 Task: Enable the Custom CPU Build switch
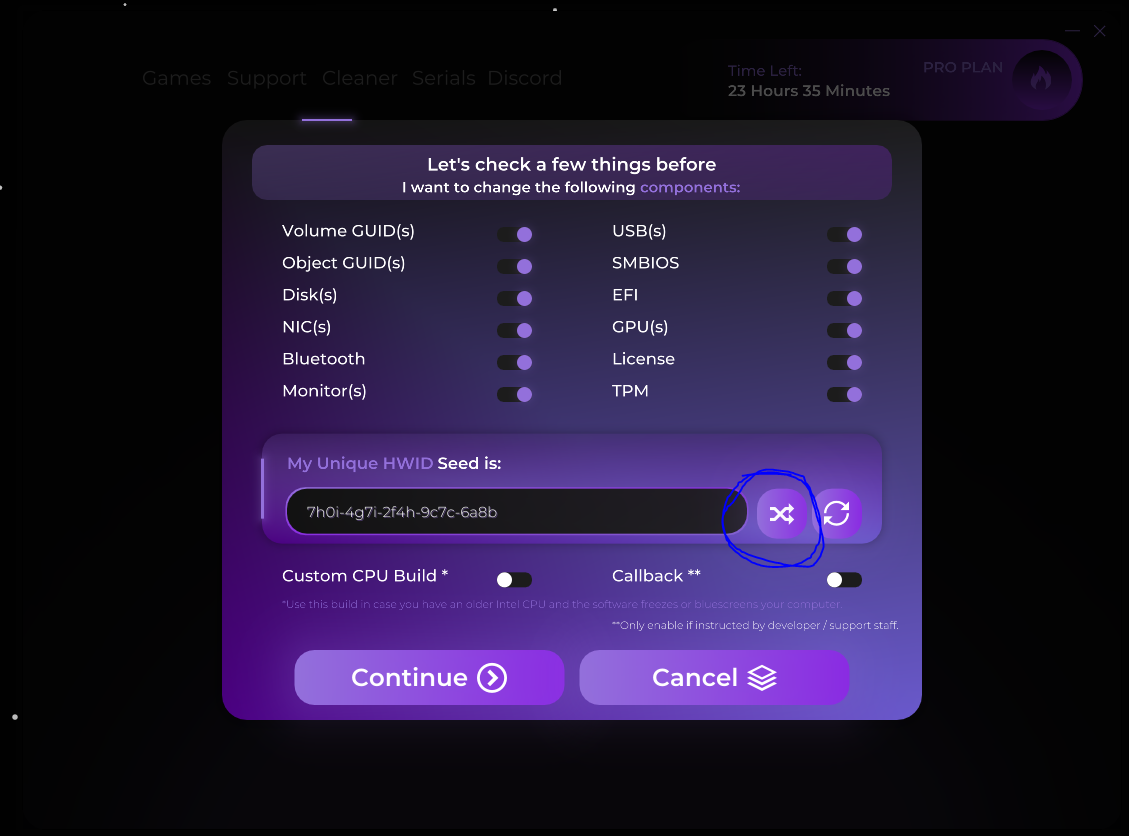514,580
